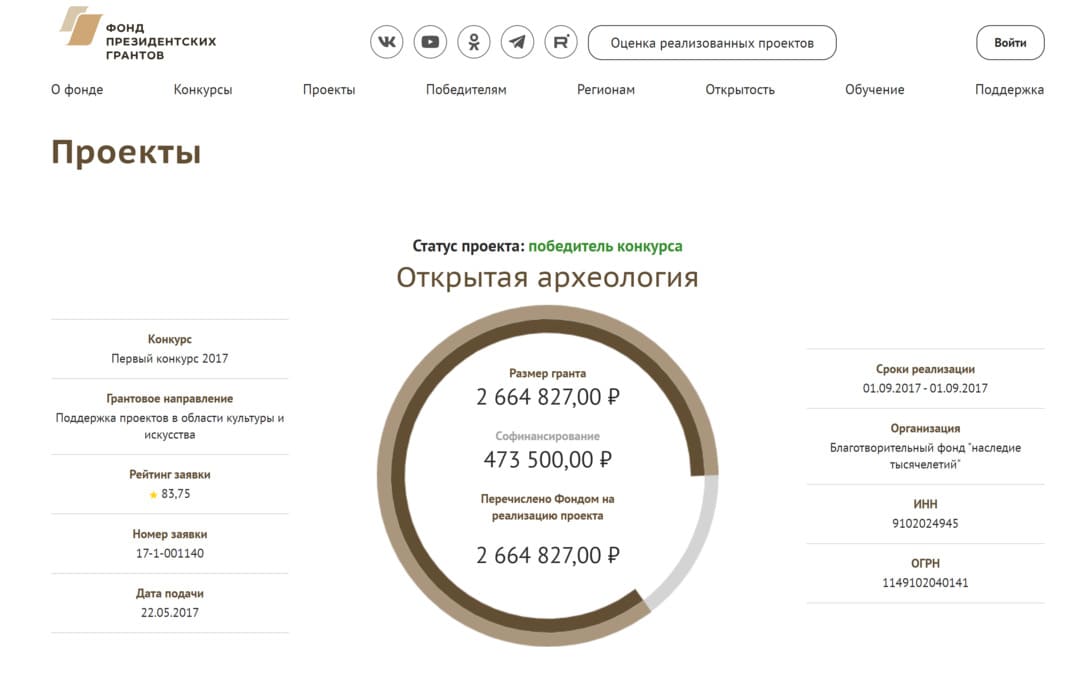The image size is (1066, 687).
Task: Open the Поддержка menu item
Action: click(x=1009, y=90)
